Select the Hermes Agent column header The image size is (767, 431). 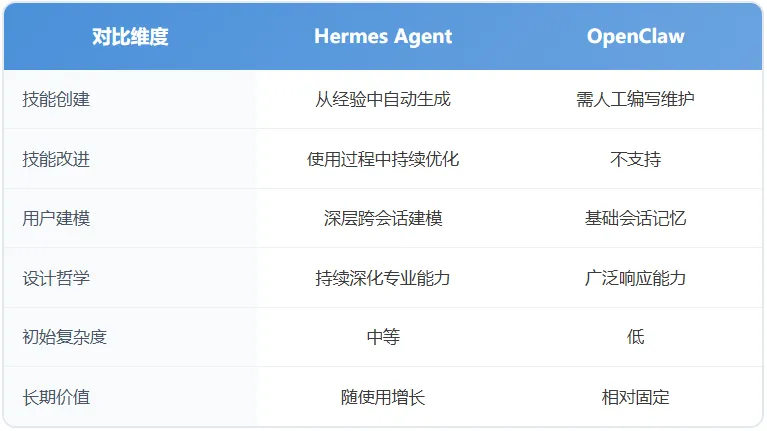383,37
